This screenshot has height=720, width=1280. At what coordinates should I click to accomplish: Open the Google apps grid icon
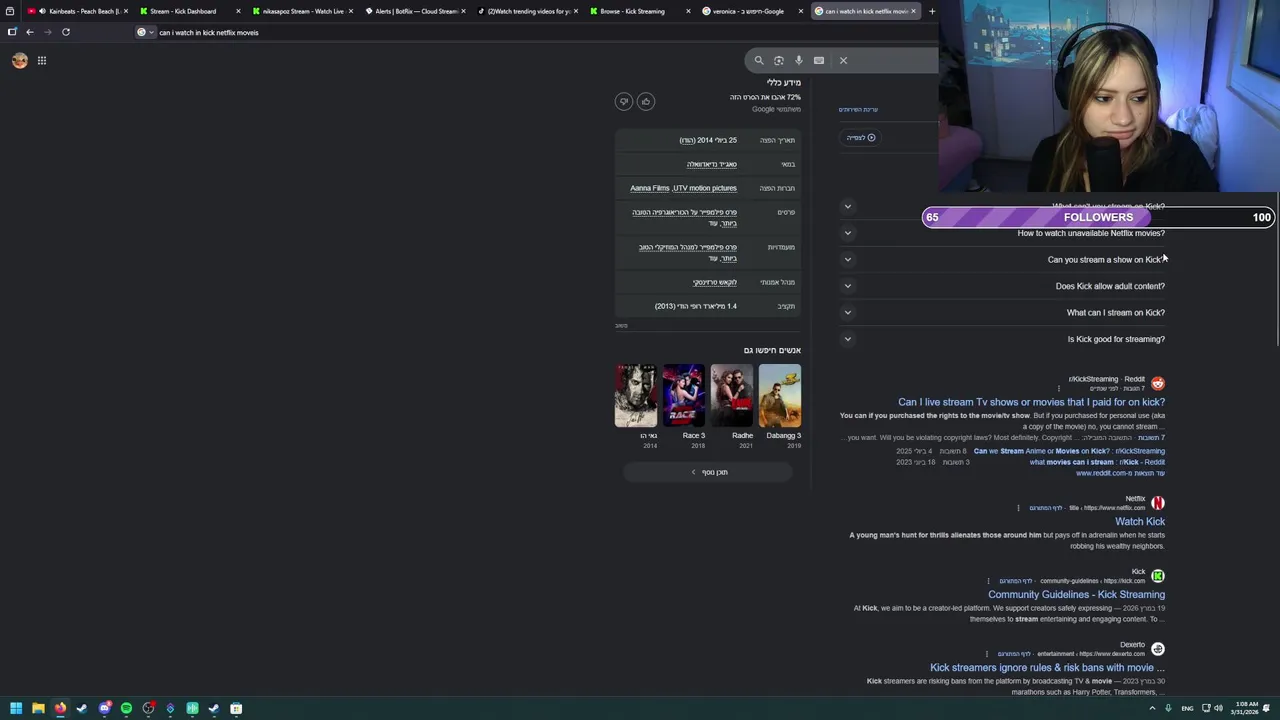[42, 61]
